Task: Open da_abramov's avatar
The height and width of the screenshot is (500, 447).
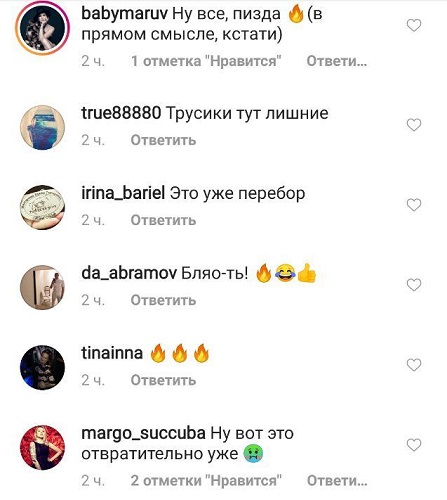Action: [42, 287]
